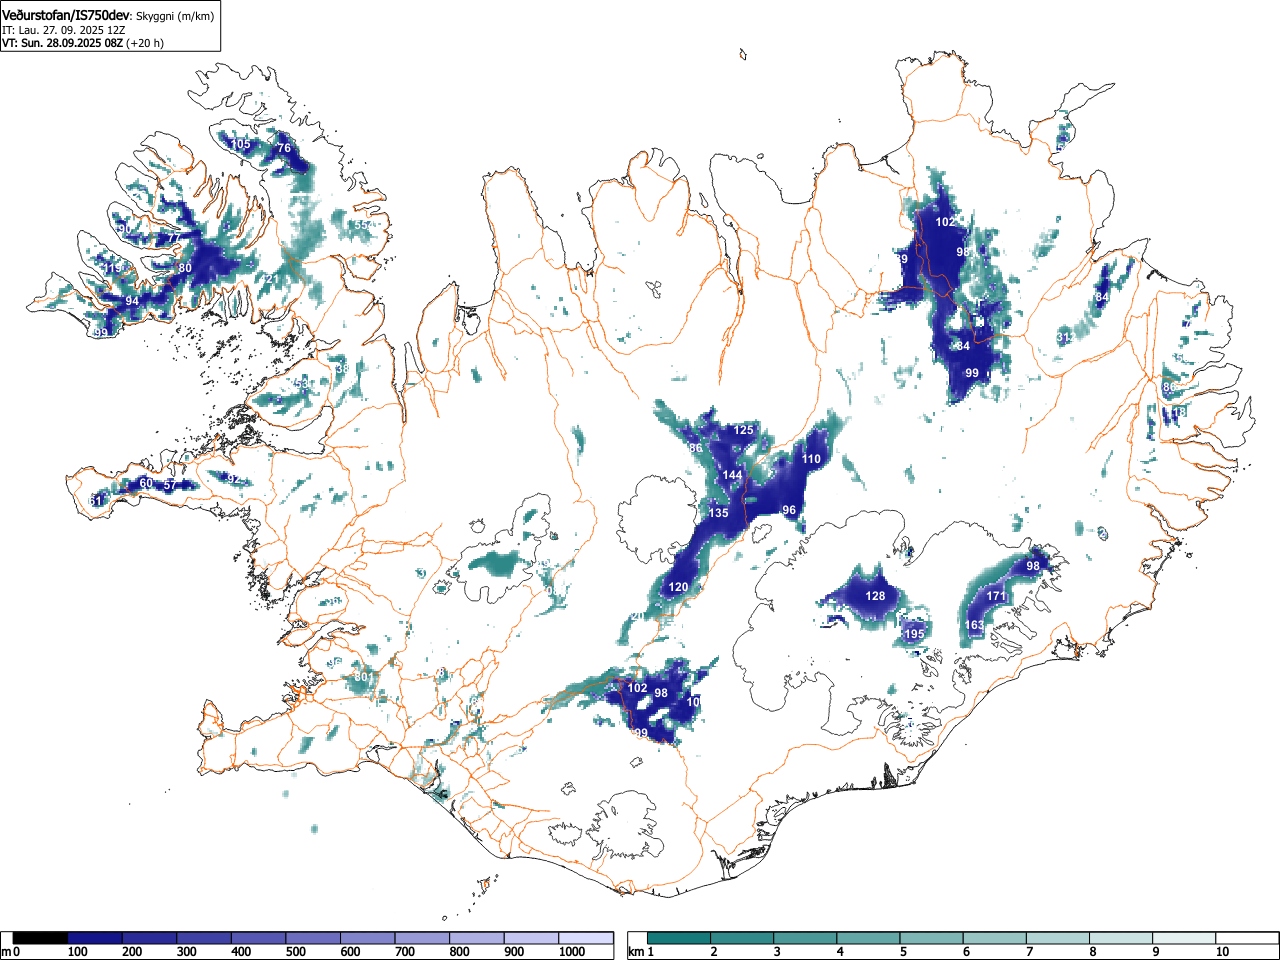
Task: Select the darkest teal 1–2 km swatch
Action: [x=679, y=938]
